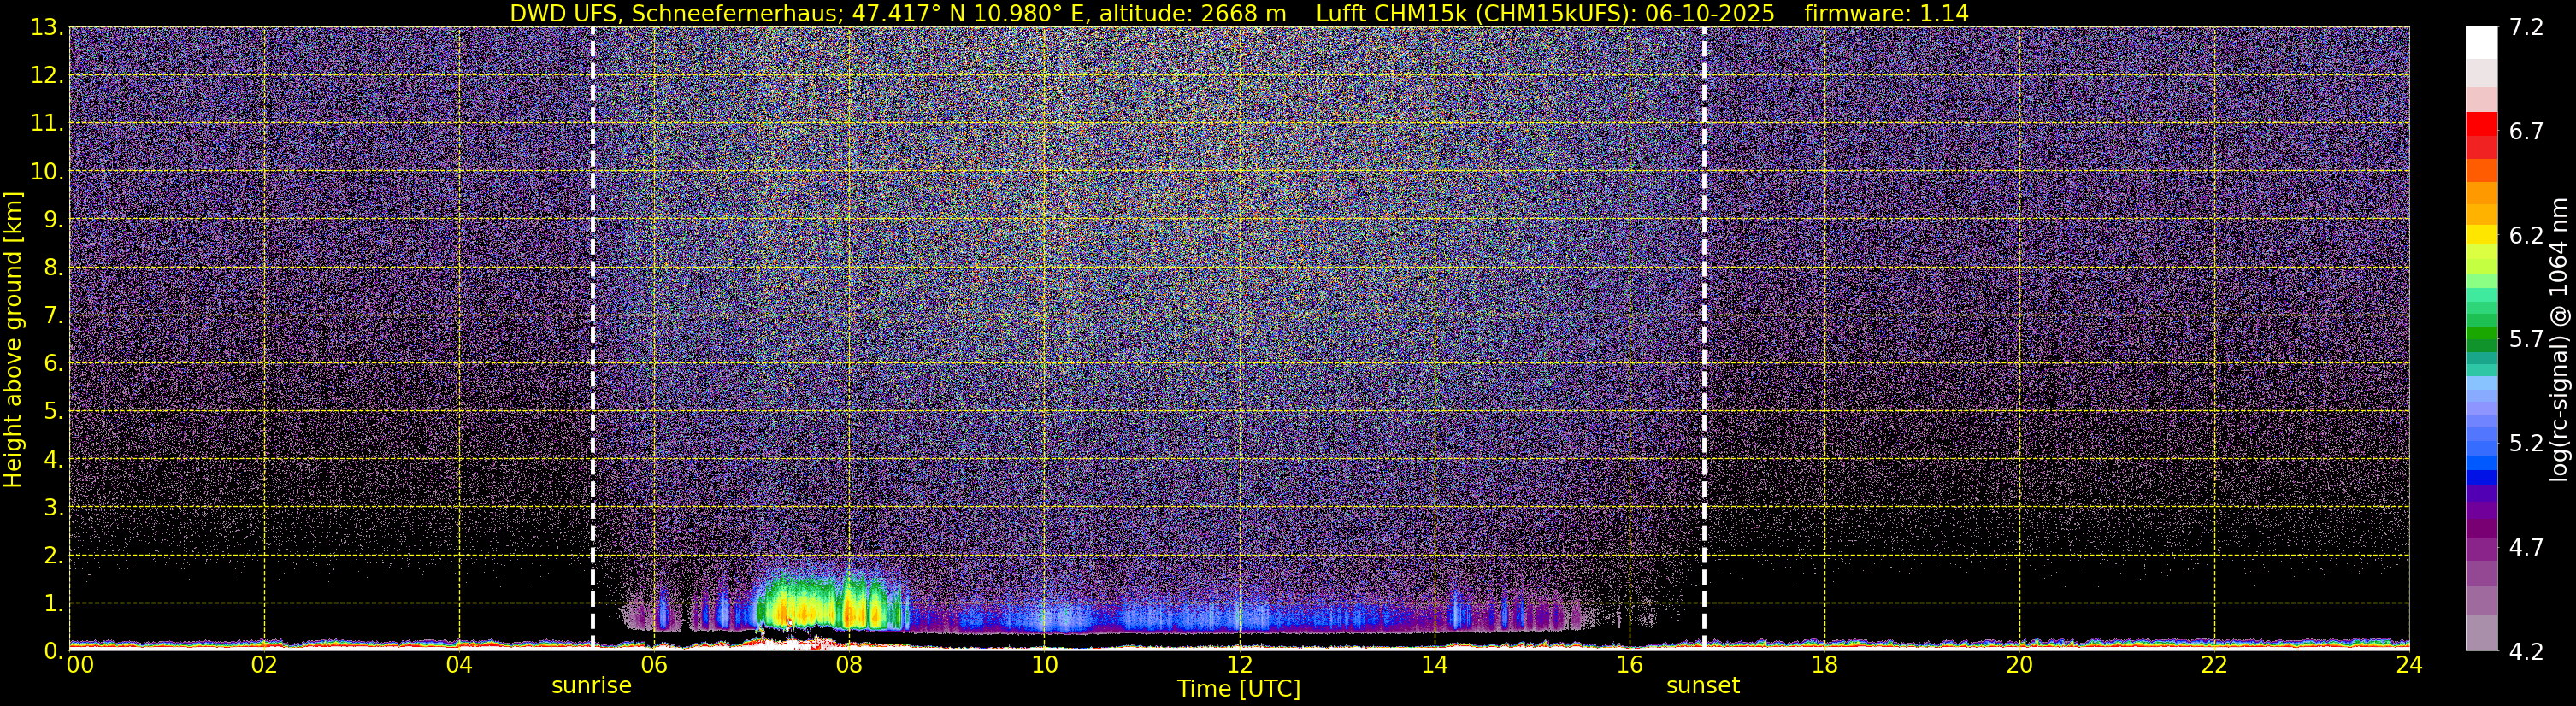Click the '06' time axis tick label
This screenshot has width=2576, height=706.
654,664
